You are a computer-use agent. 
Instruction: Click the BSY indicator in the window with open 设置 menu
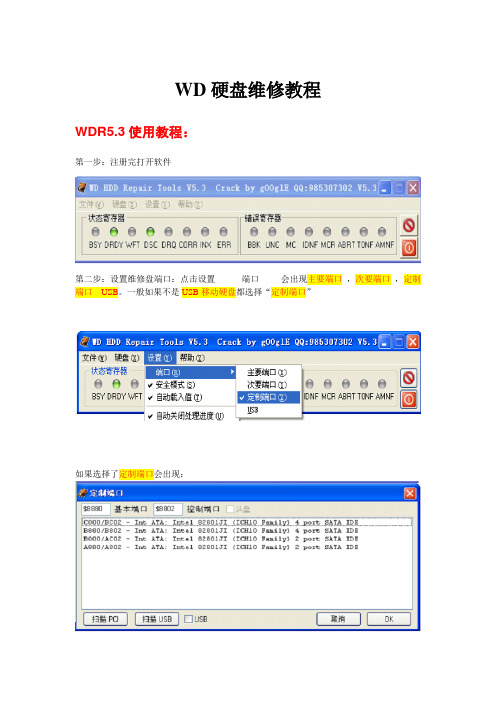point(98,384)
